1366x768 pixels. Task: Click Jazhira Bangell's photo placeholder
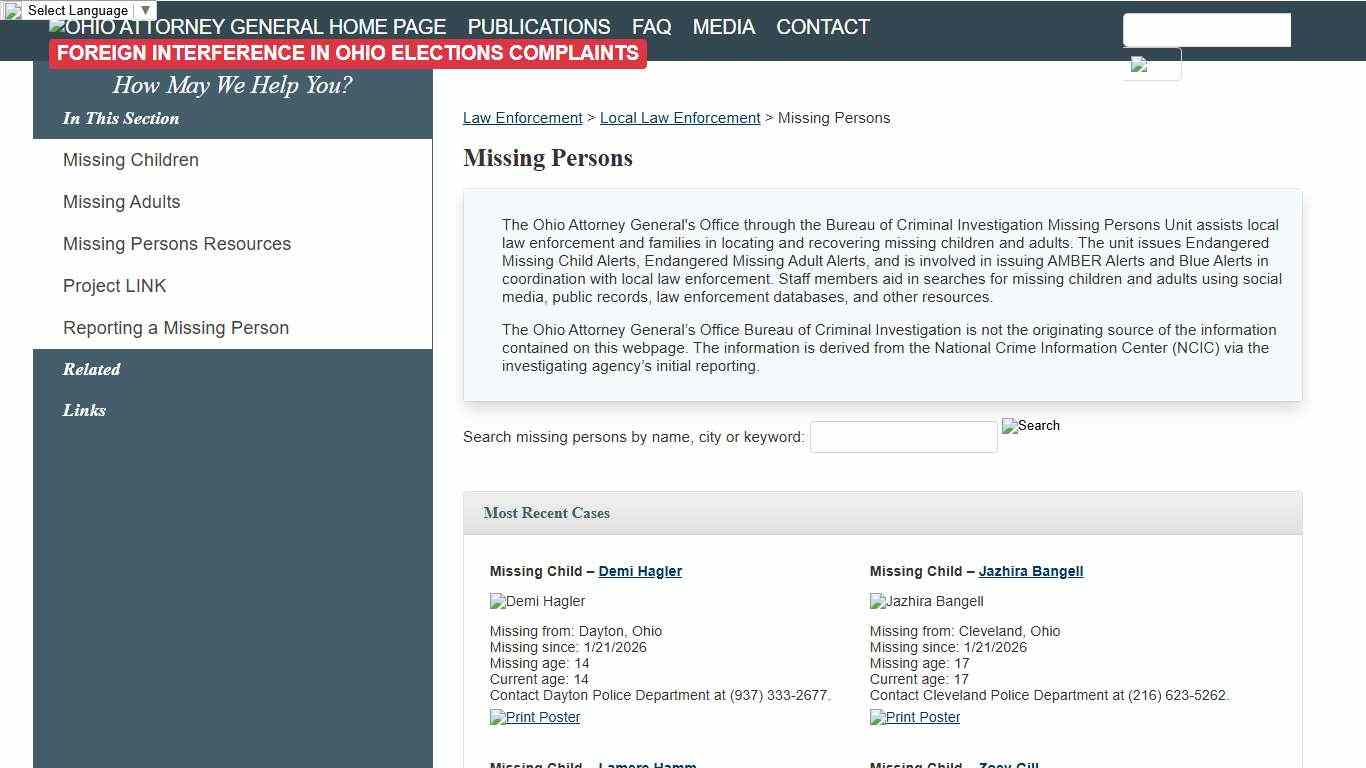(x=926, y=601)
